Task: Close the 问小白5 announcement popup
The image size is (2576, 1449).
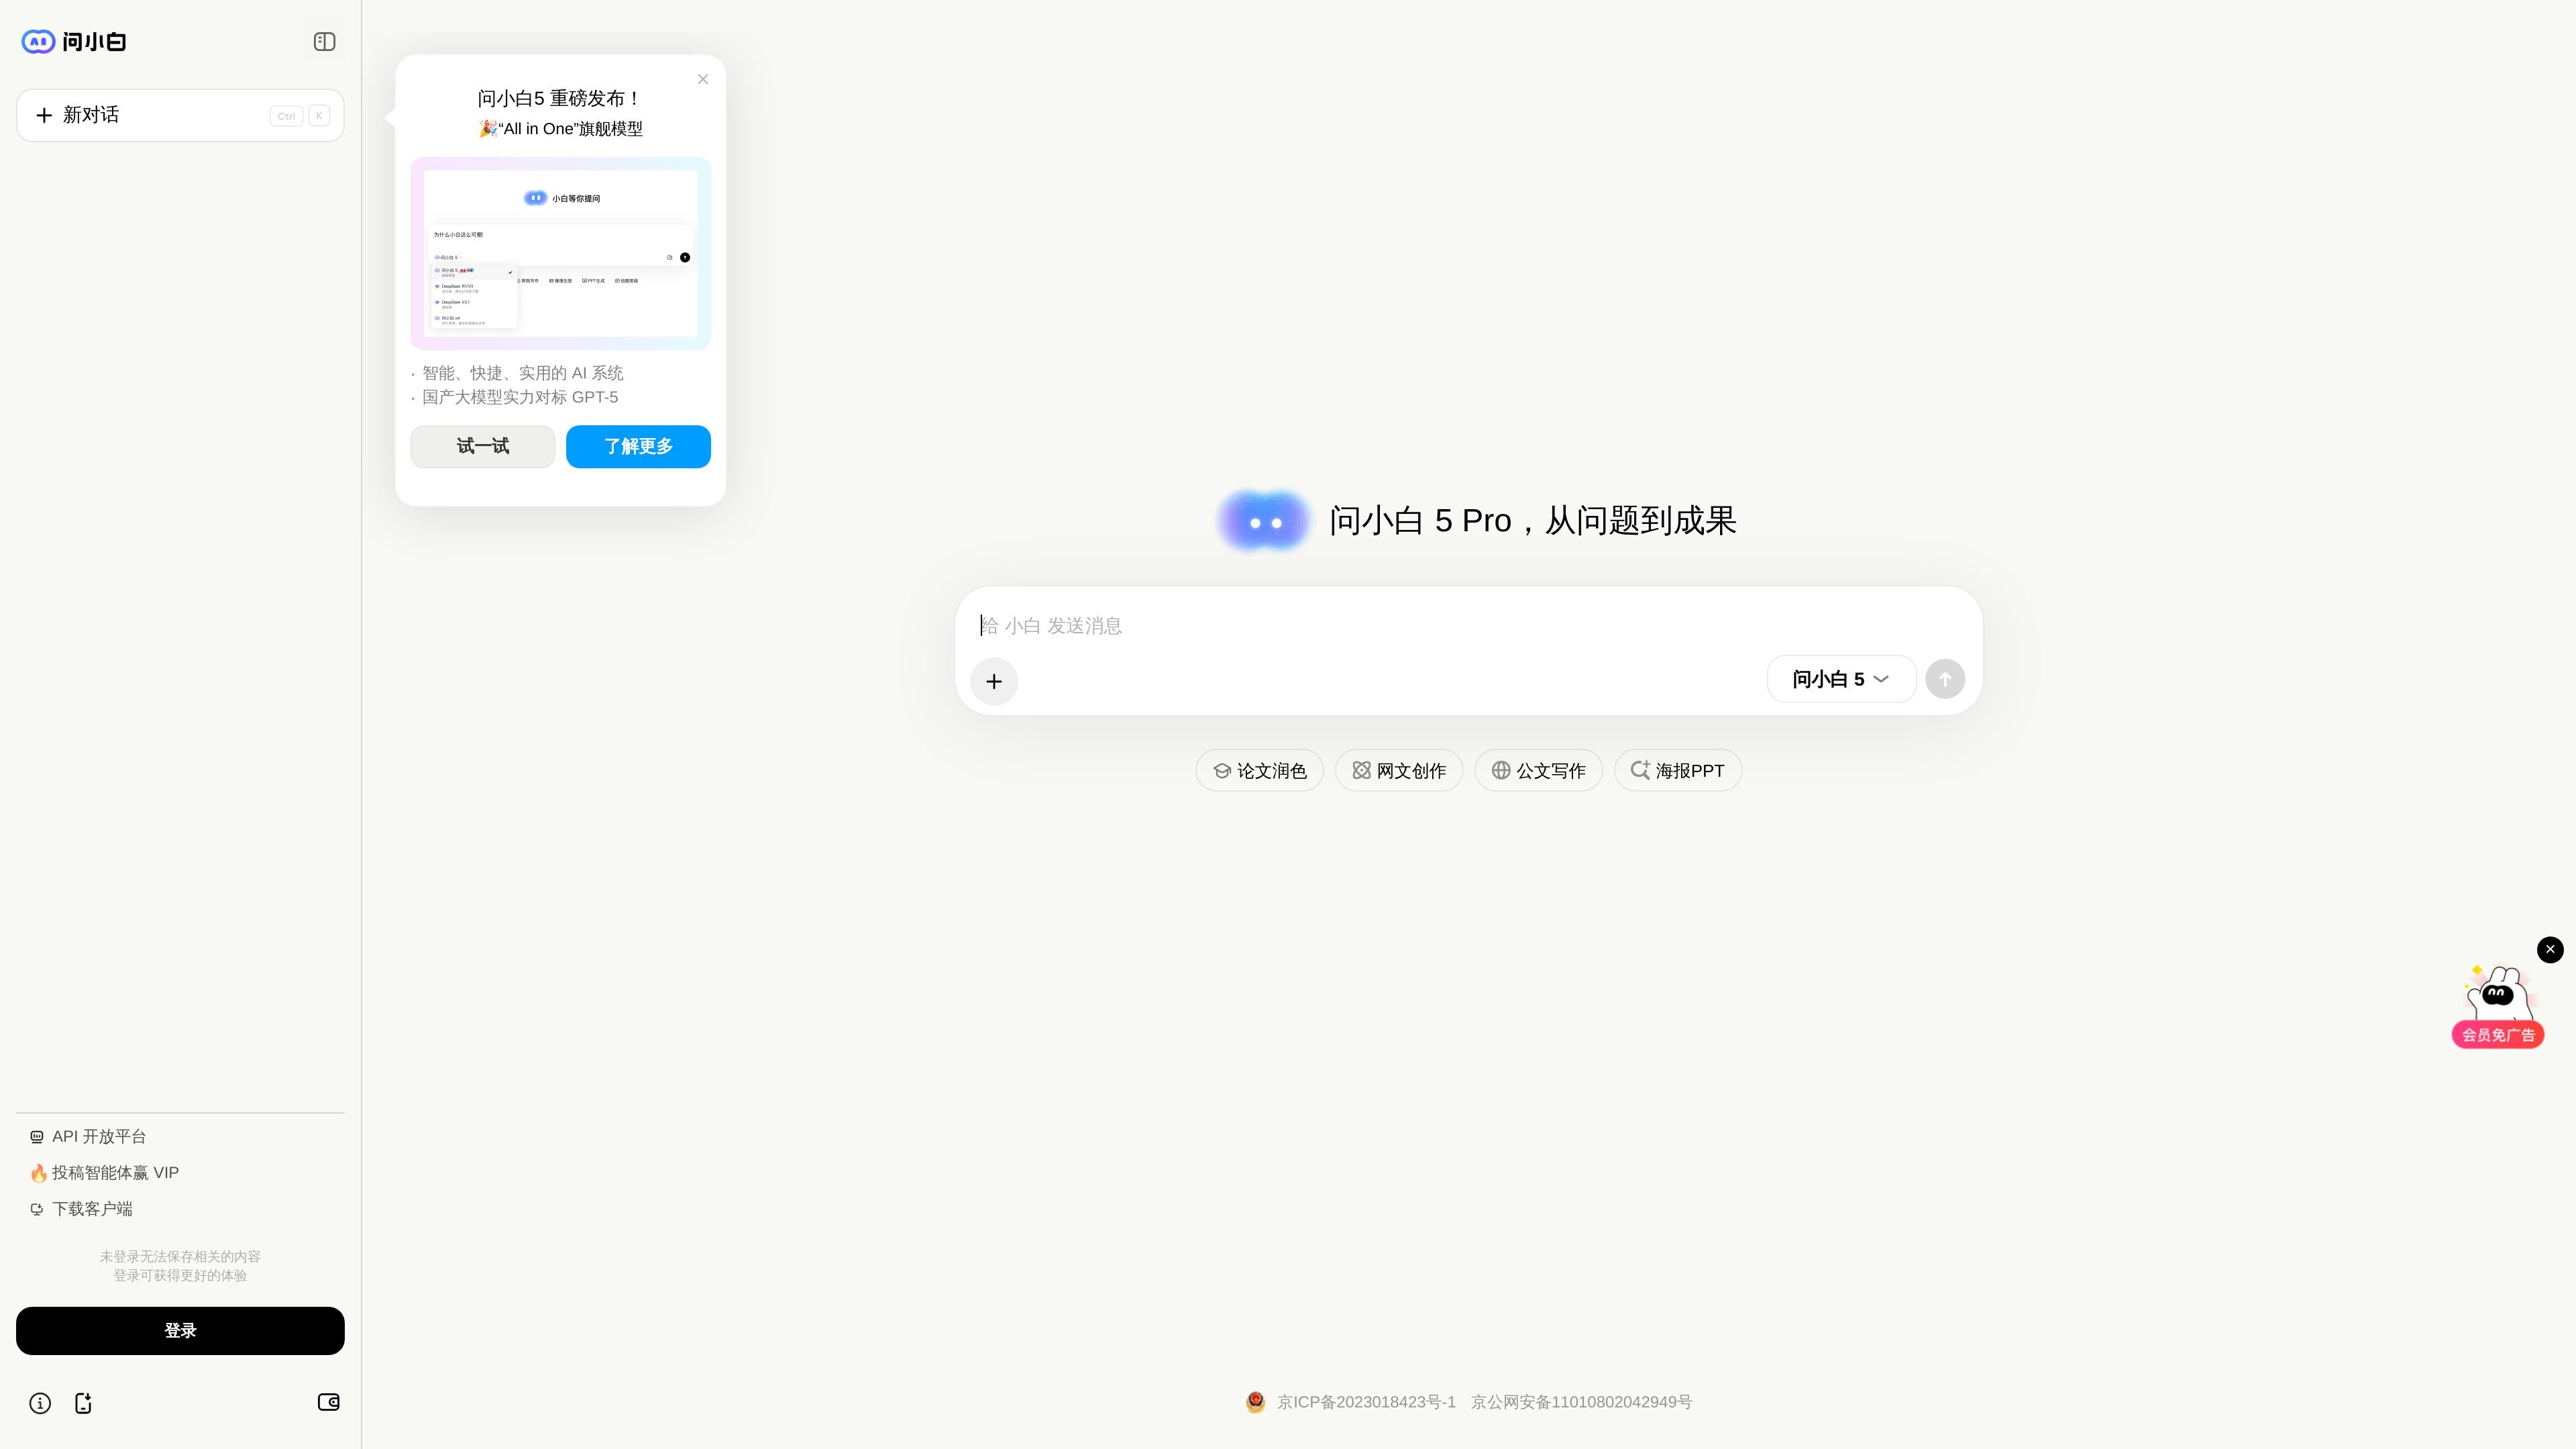Action: coord(703,79)
